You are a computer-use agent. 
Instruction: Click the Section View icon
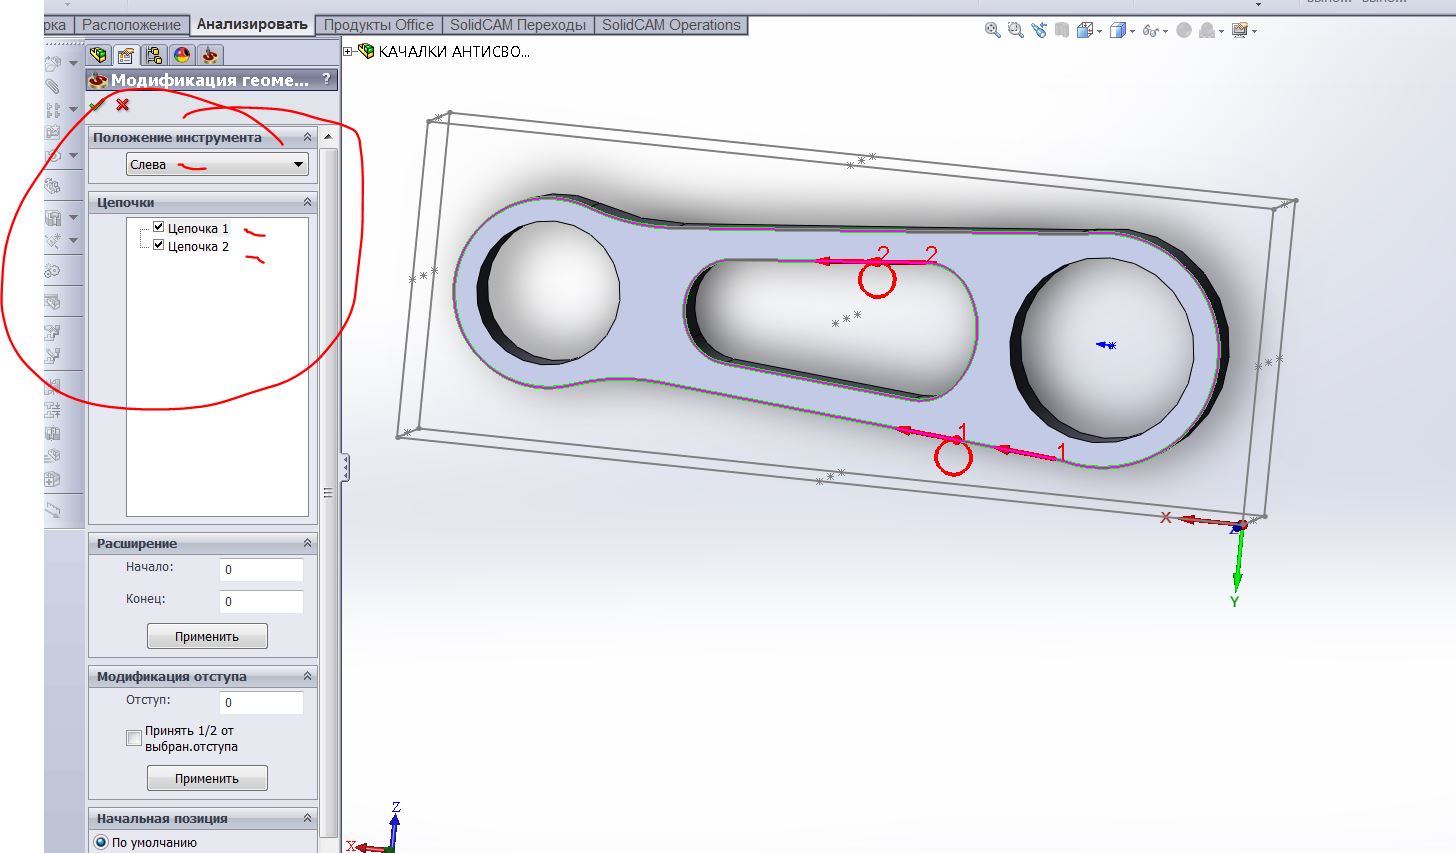point(1062,31)
